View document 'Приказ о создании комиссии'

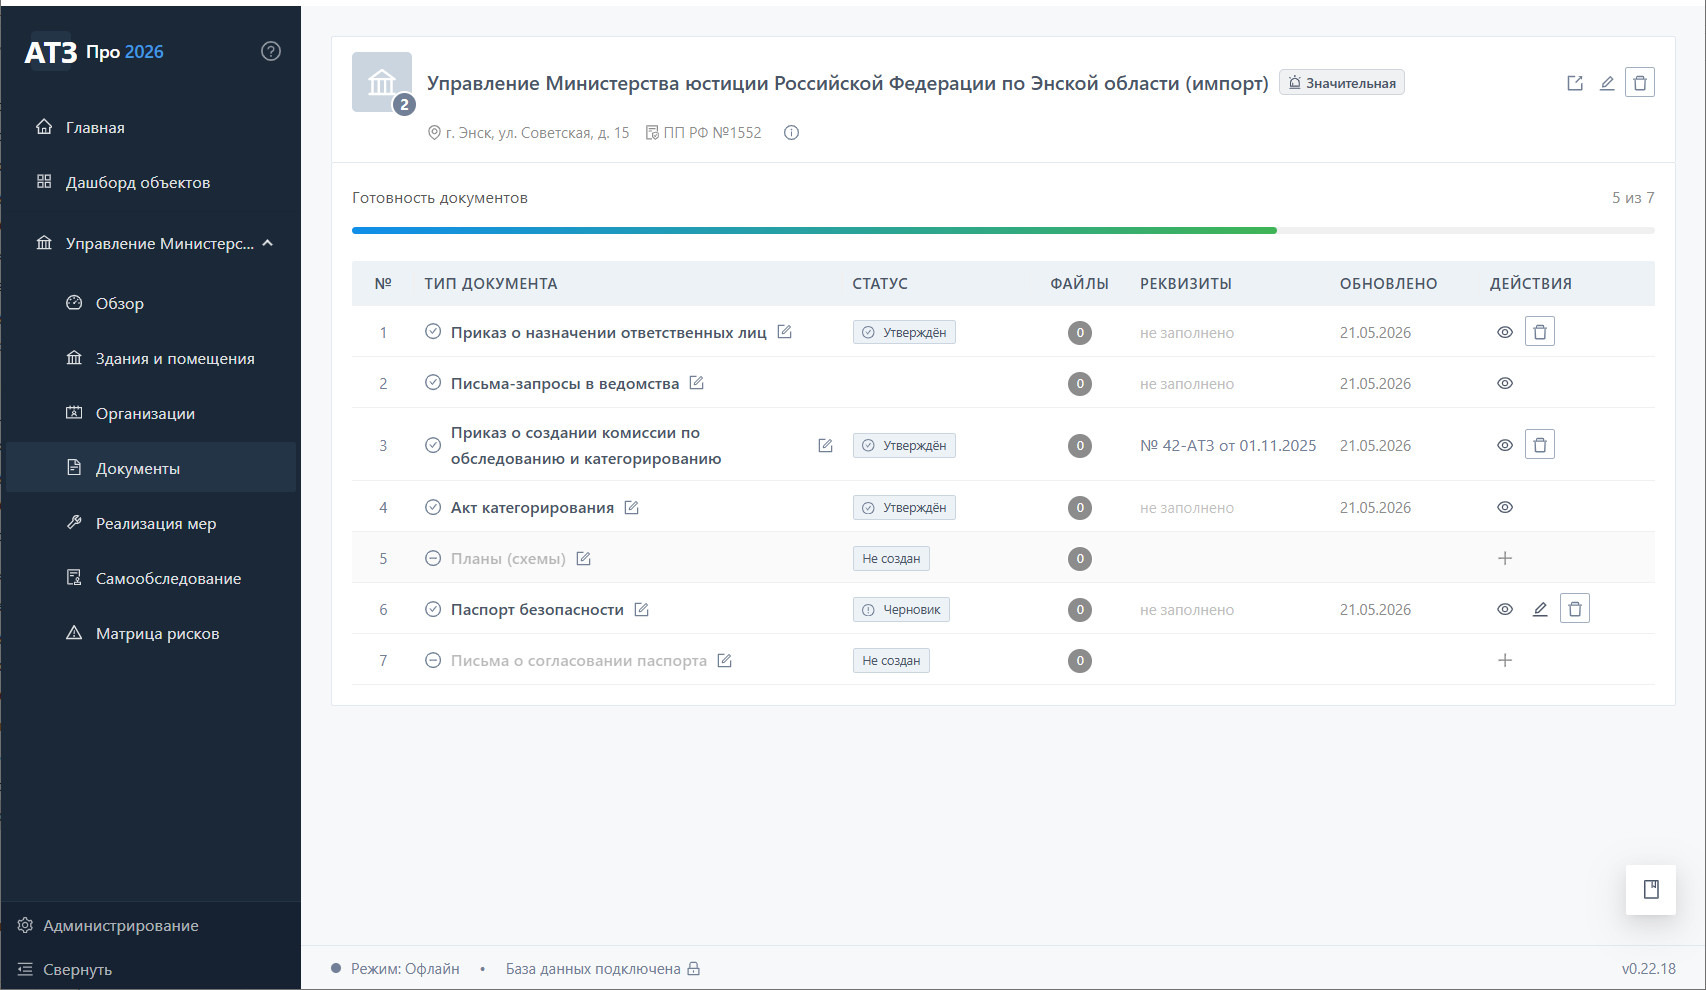coord(1505,445)
